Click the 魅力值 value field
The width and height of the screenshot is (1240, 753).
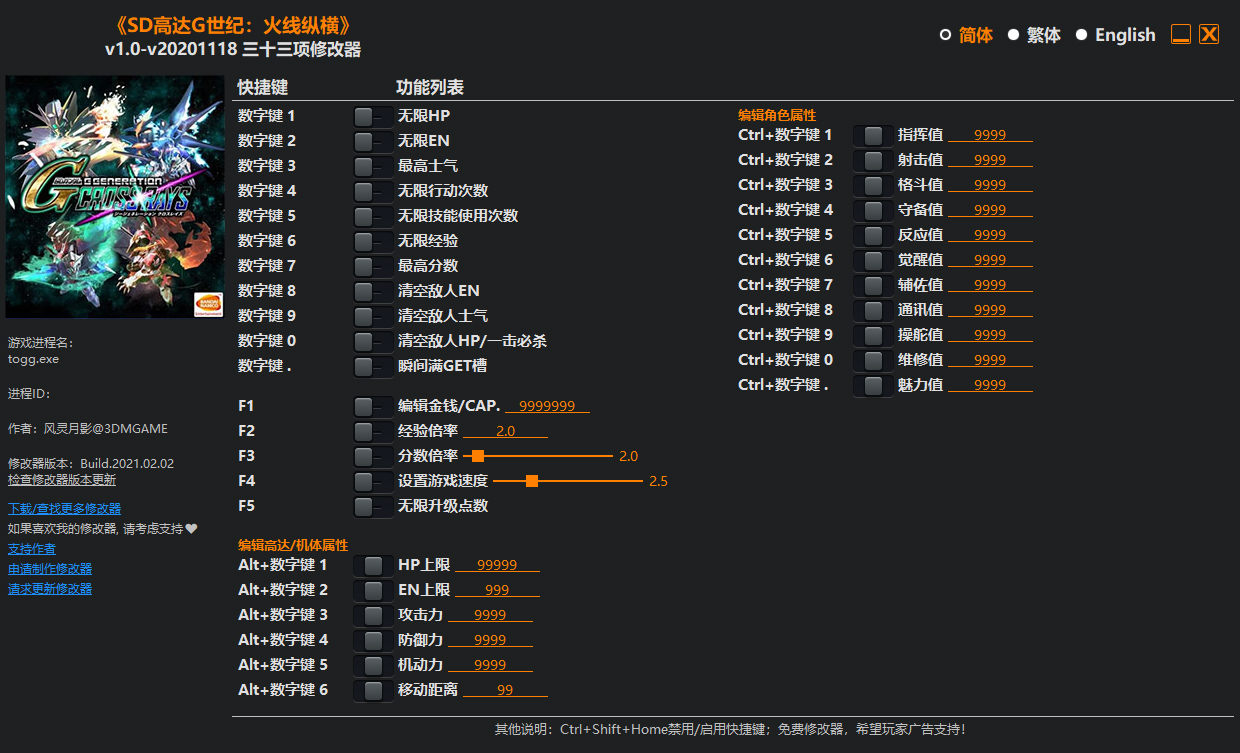pos(990,385)
